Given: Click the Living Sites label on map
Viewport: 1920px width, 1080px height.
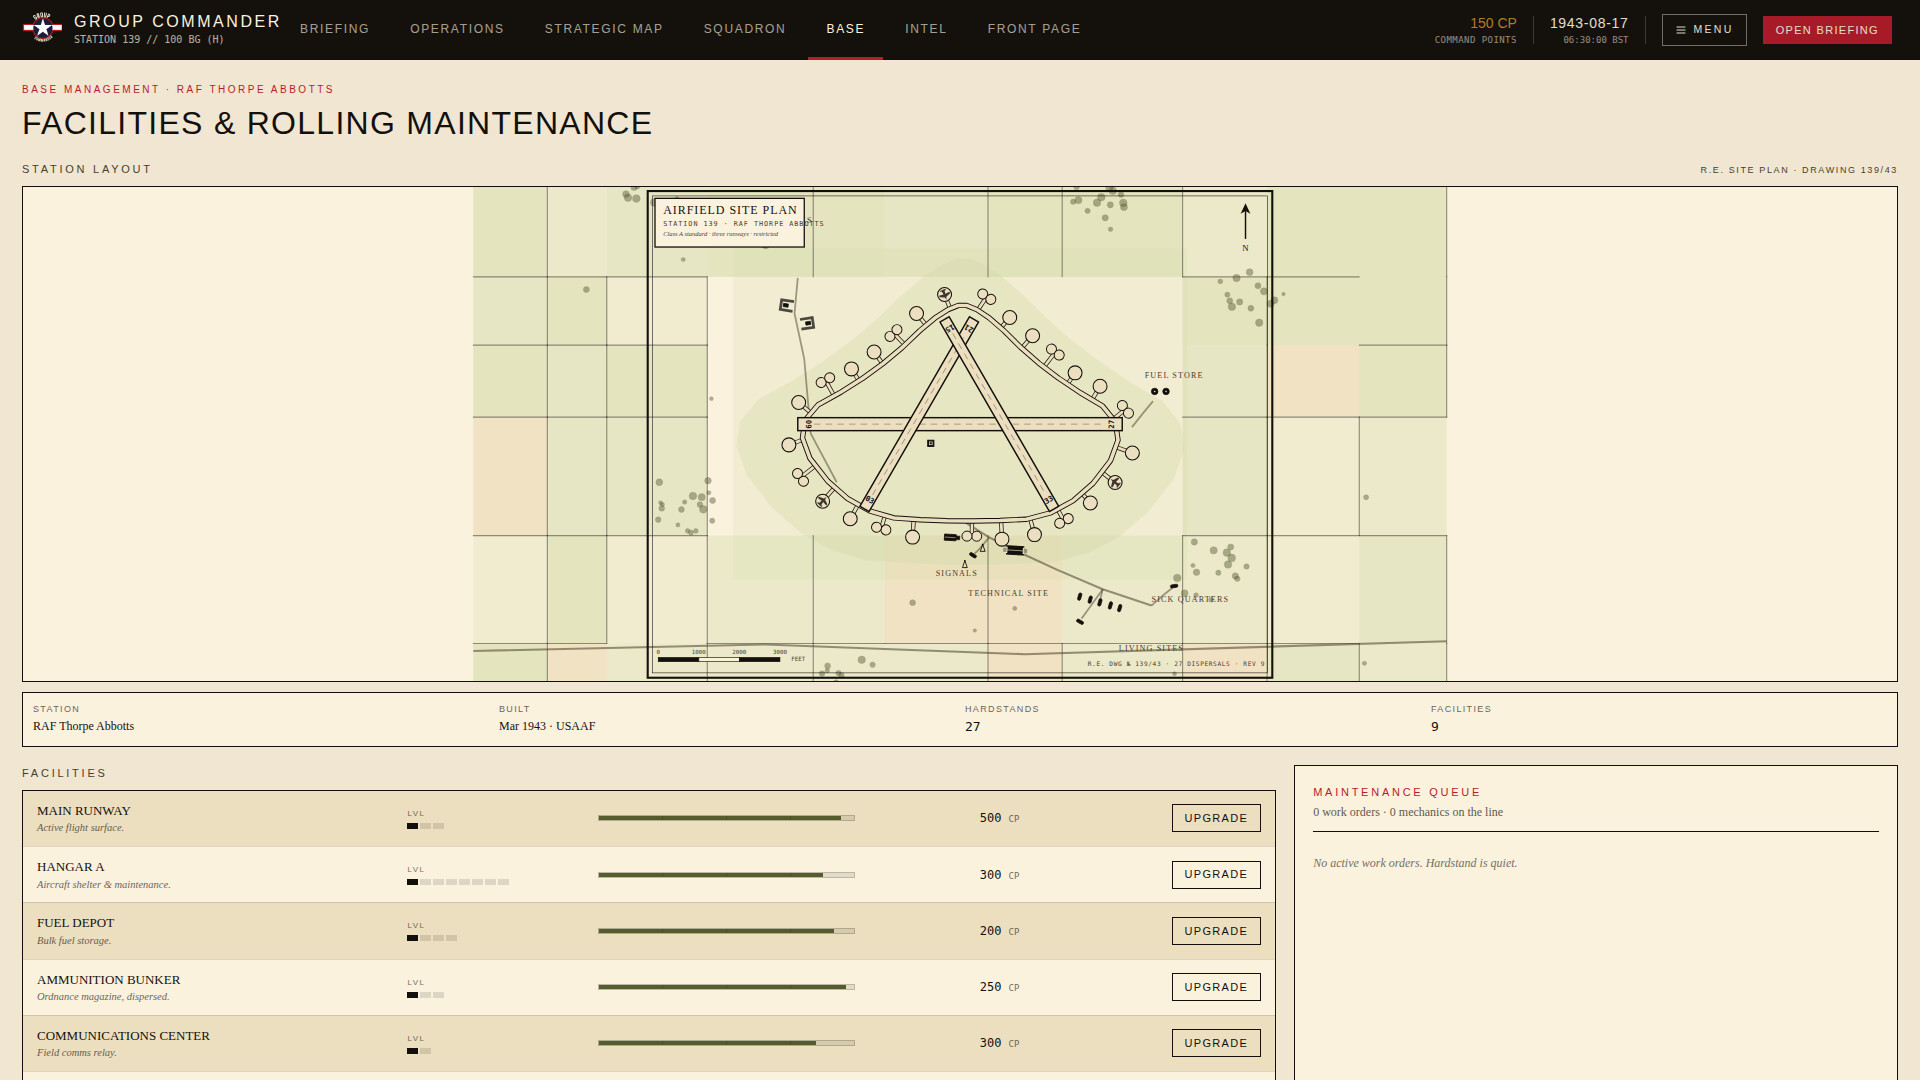Looking at the screenshot, I should [1150, 648].
